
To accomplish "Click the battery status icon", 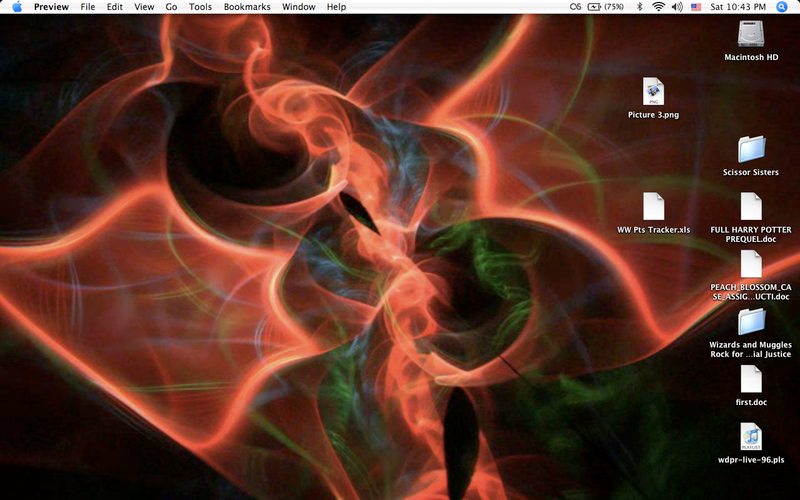I will click(x=594, y=7).
